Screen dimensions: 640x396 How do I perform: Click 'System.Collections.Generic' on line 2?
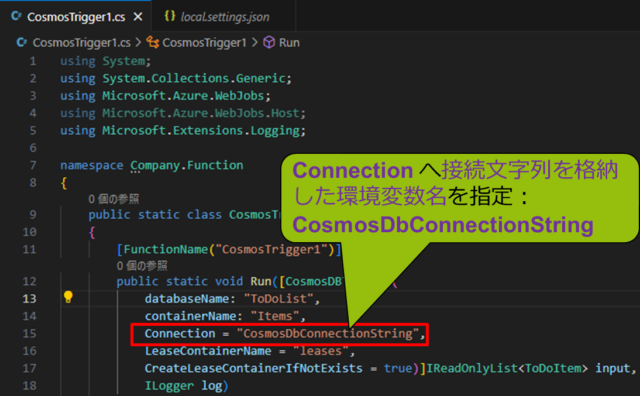pos(193,78)
